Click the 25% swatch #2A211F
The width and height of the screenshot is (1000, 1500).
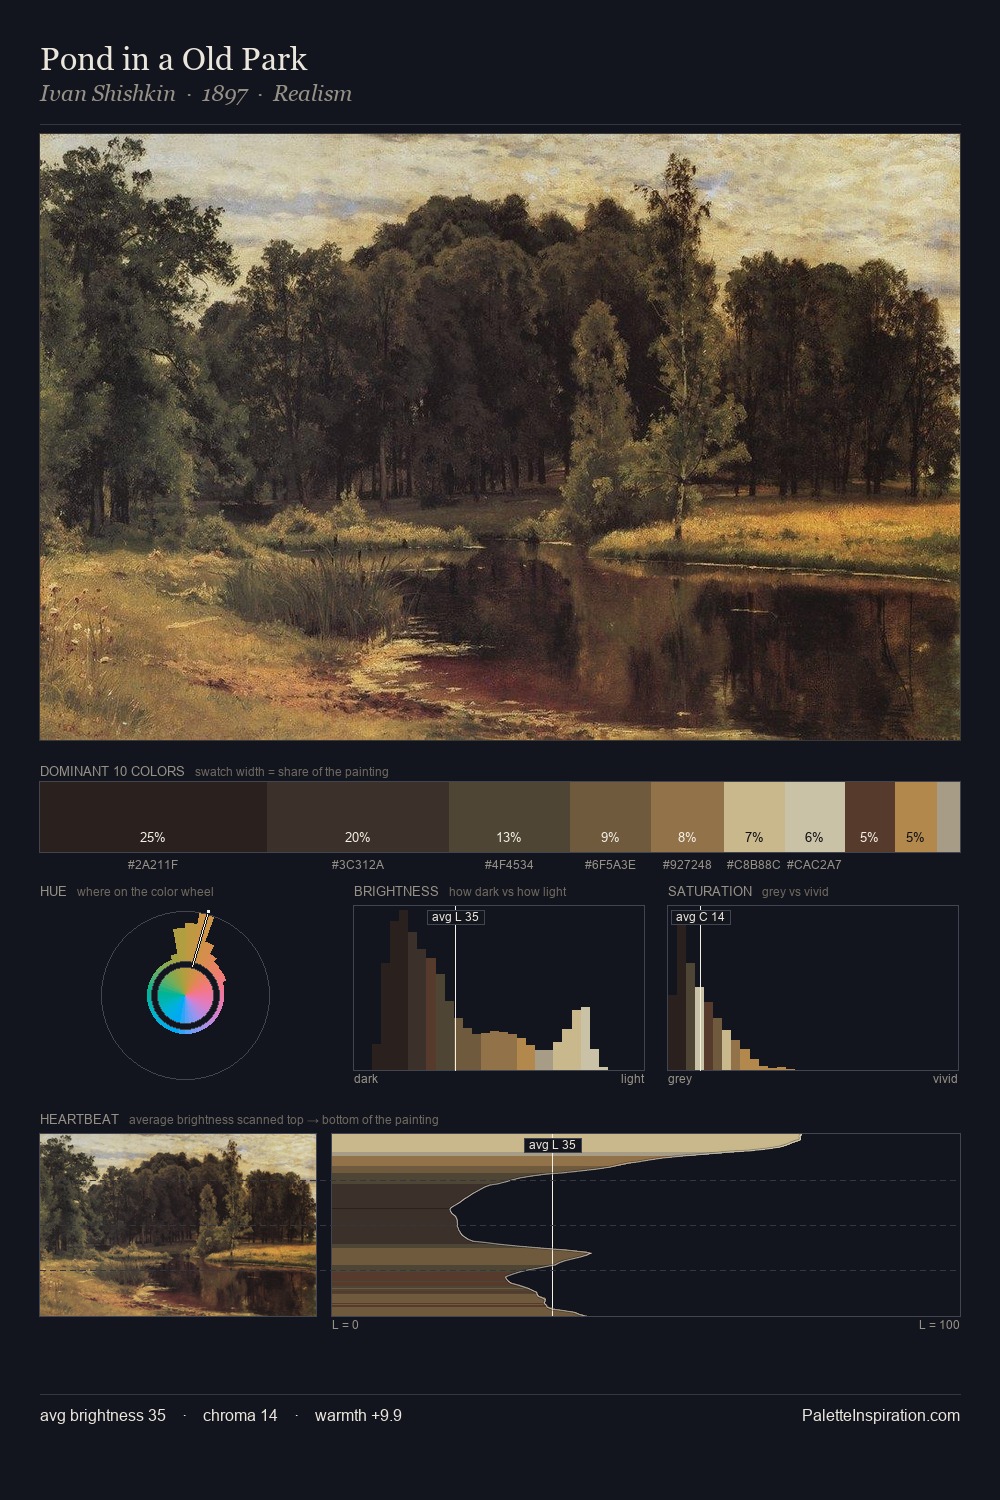pyautogui.click(x=153, y=817)
